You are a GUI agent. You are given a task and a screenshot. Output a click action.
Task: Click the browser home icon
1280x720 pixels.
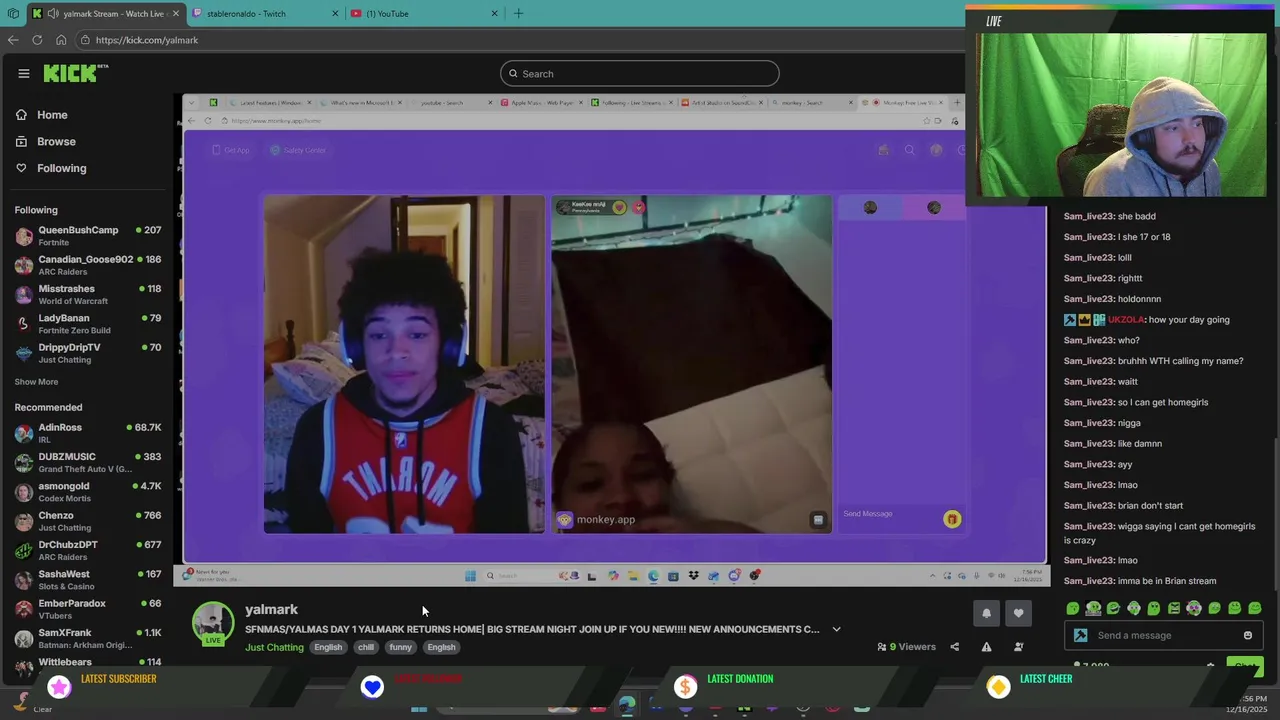click(61, 40)
